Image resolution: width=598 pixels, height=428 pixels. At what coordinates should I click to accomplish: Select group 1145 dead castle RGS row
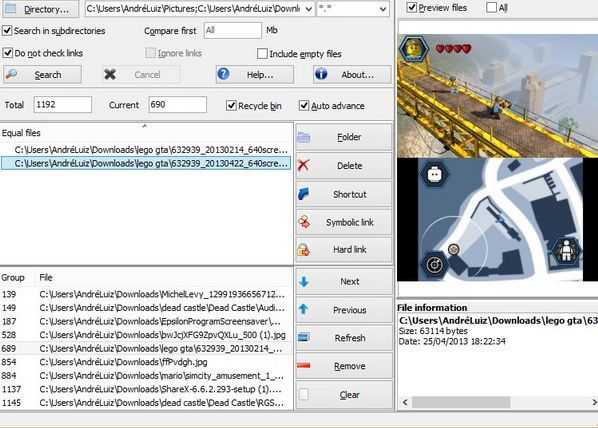pyautogui.click(x=146, y=403)
